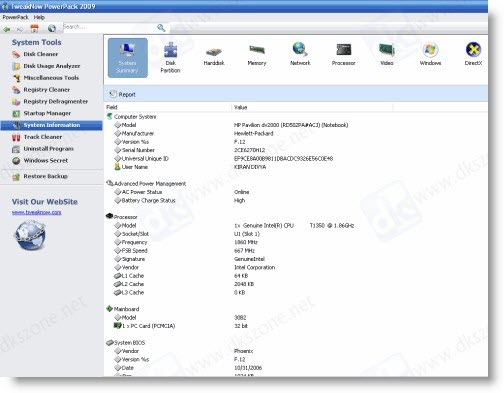This screenshot has width=504, height=393.
Task: Click the Miscellaneous Tools sidebar icon
Action: pyautogui.click(x=16, y=78)
